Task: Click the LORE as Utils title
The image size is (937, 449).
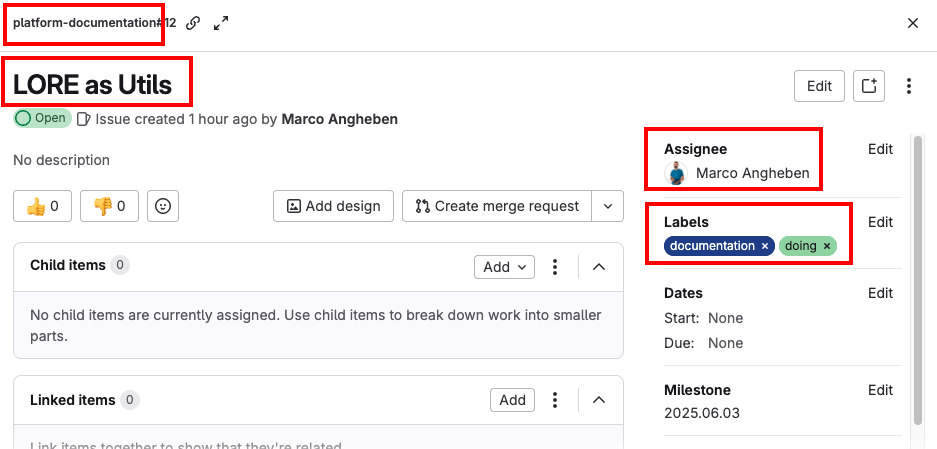Action: tap(93, 86)
